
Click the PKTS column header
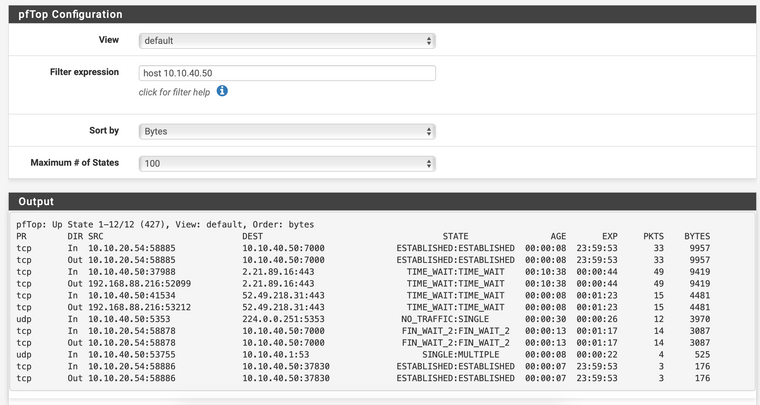pos(653,236)
